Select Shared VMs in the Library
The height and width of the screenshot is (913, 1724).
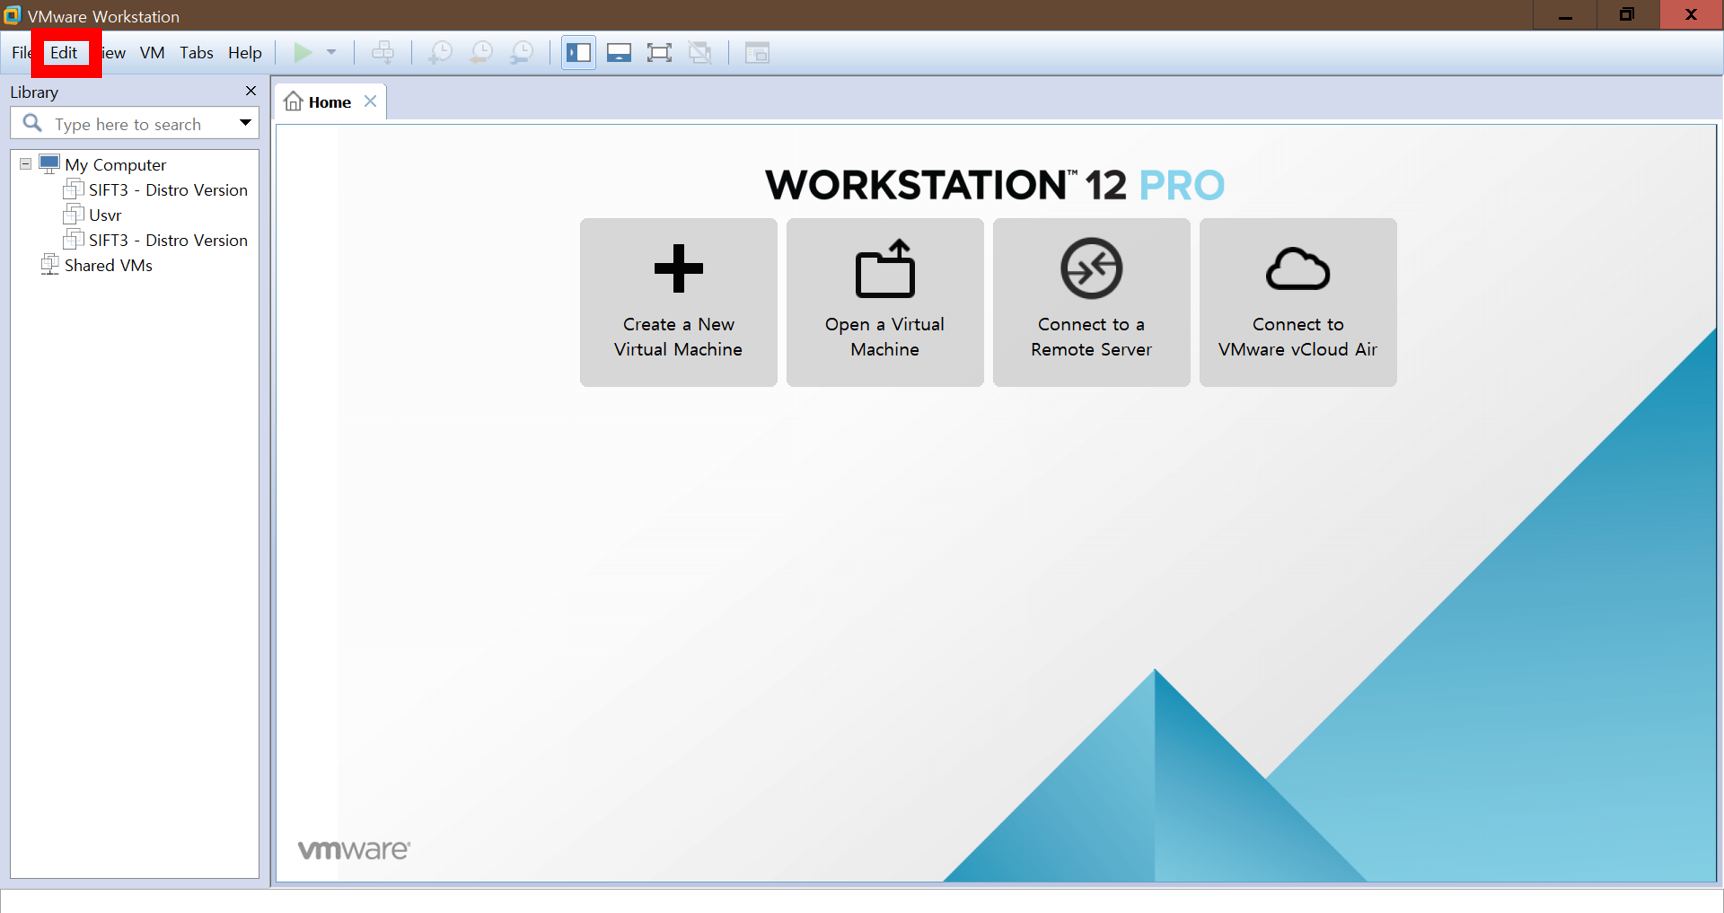[108, 265]
